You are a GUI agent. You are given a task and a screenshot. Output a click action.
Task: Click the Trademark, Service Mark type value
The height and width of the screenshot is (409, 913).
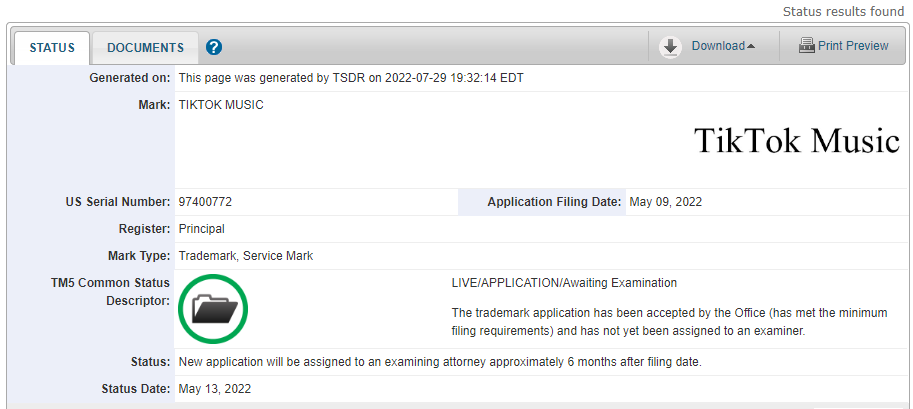click(x=246, y=256)
